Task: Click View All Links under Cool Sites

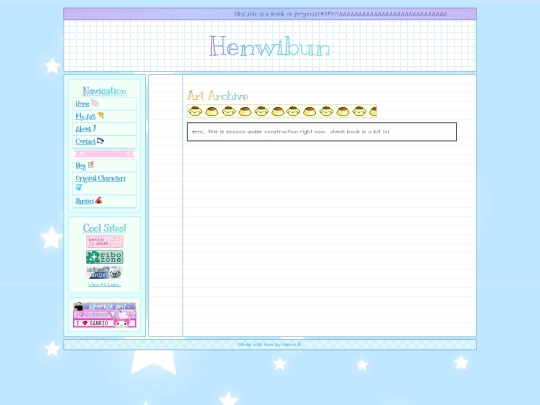Action: (104, 284)
